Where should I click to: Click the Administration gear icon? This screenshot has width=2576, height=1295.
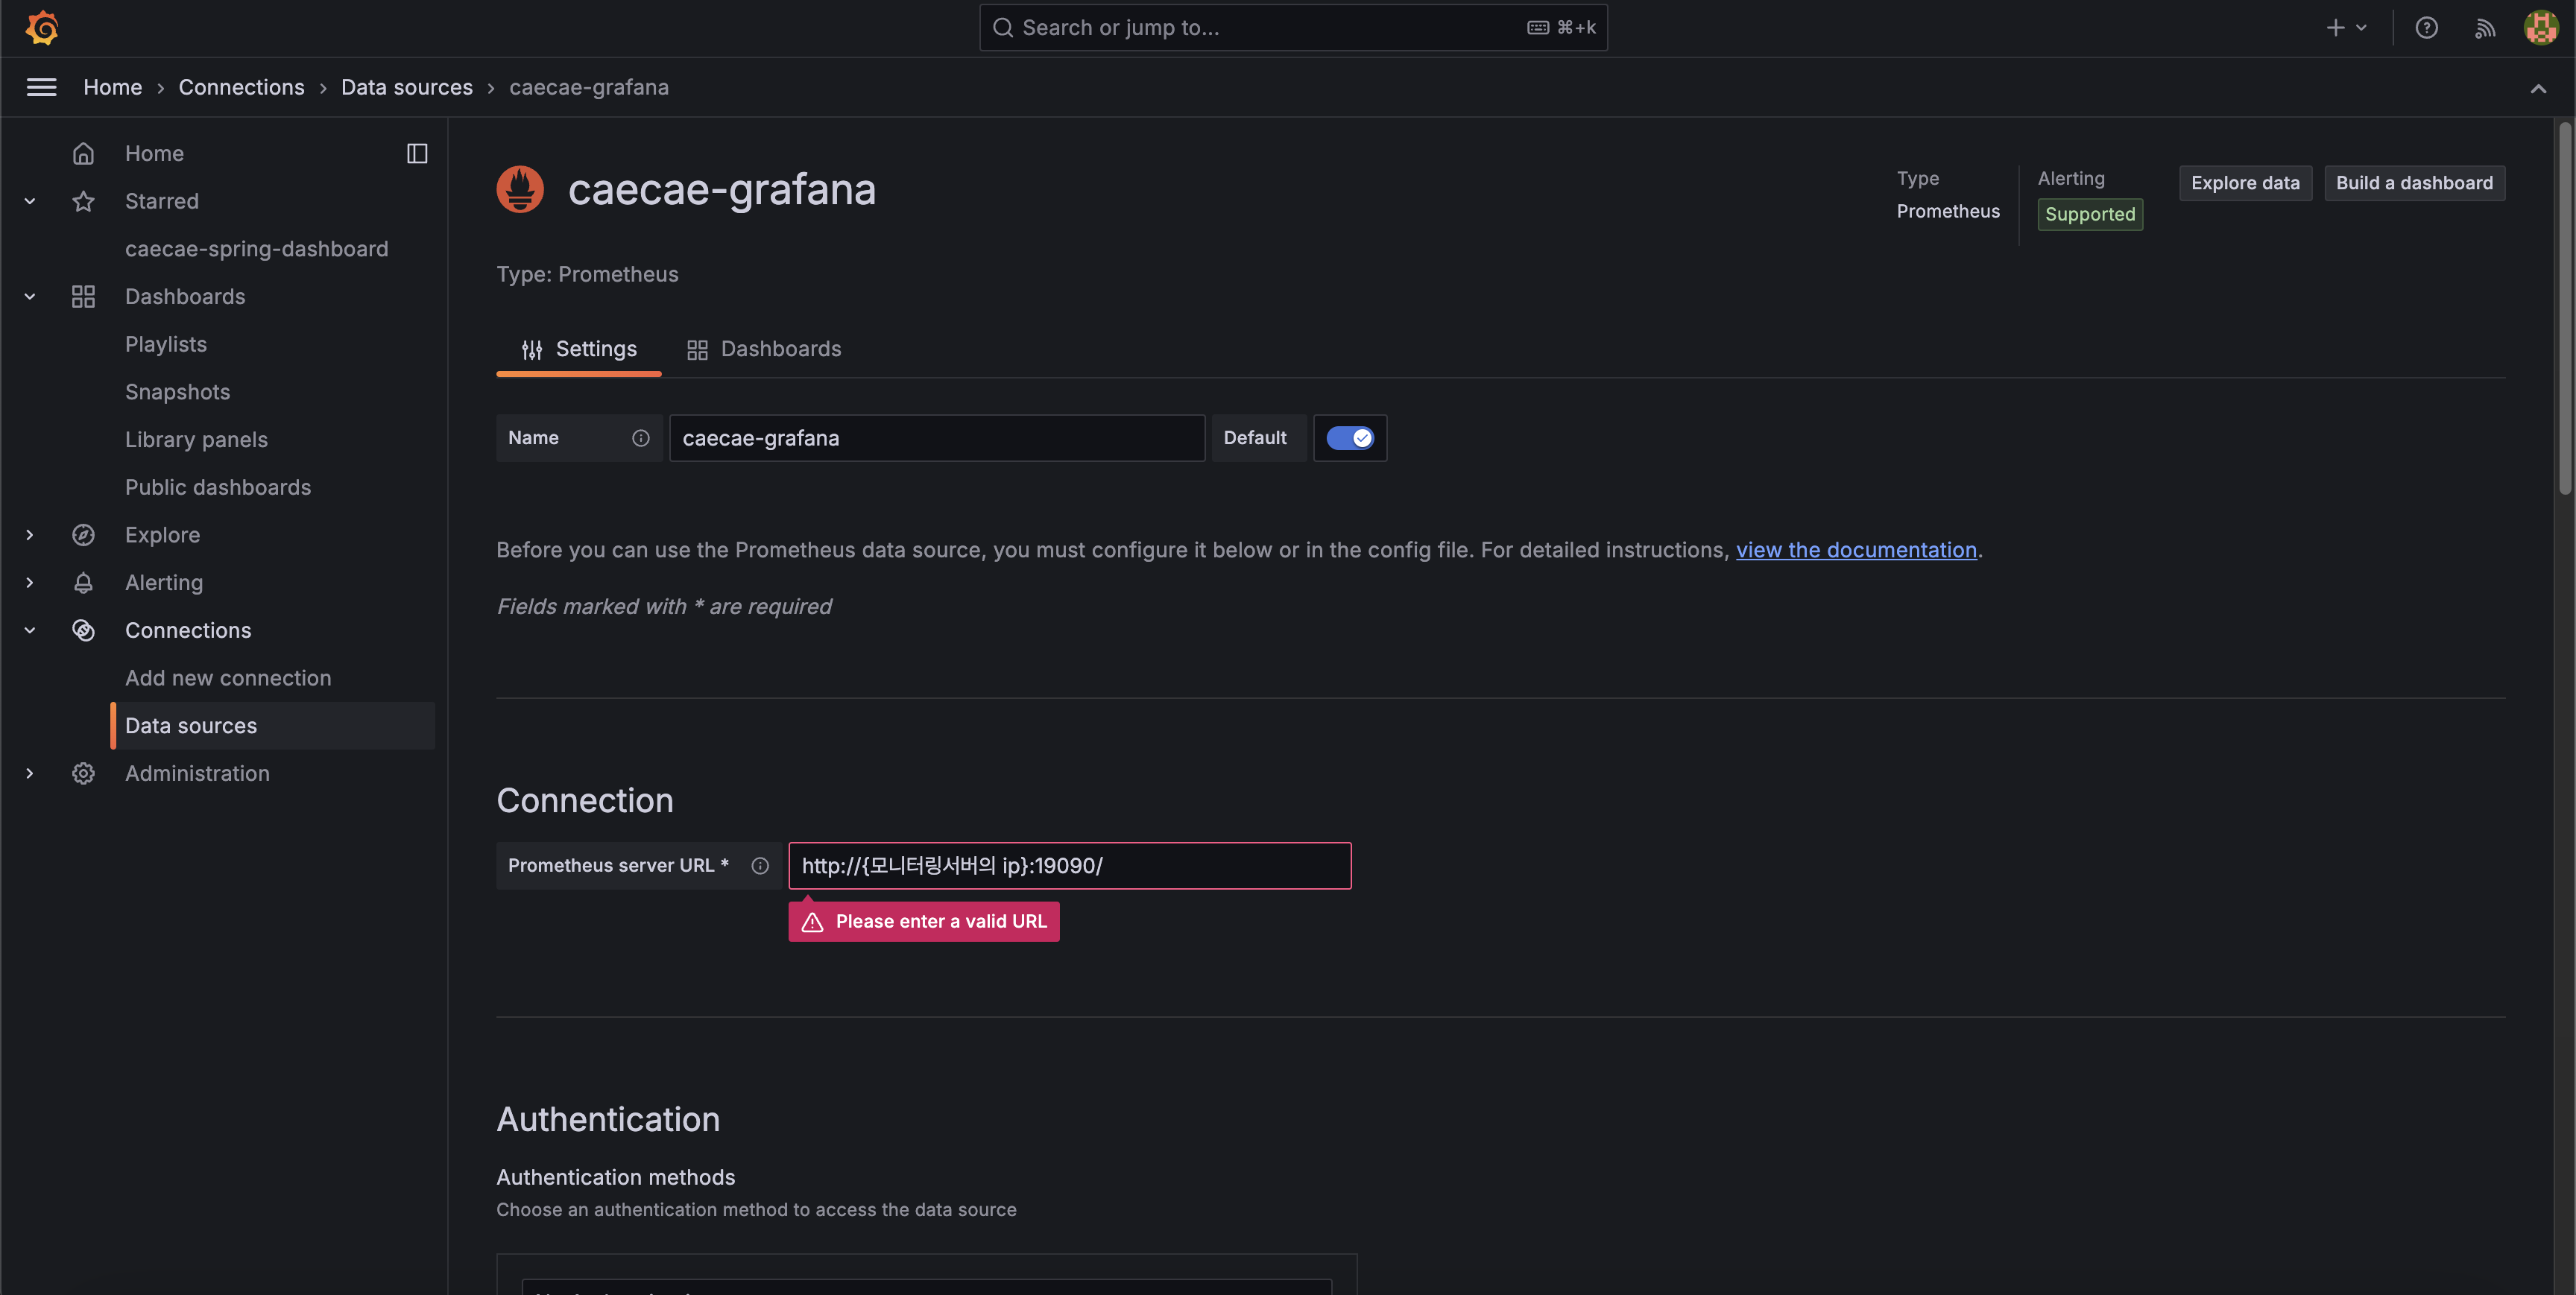[x=83, y=773]
